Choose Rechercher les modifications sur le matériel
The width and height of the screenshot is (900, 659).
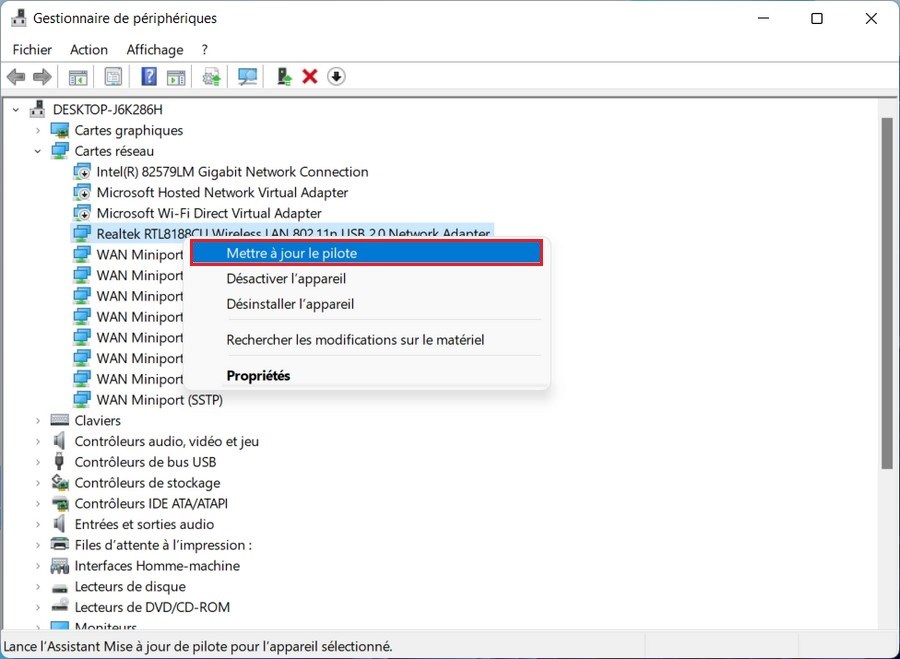pos(367,339)
